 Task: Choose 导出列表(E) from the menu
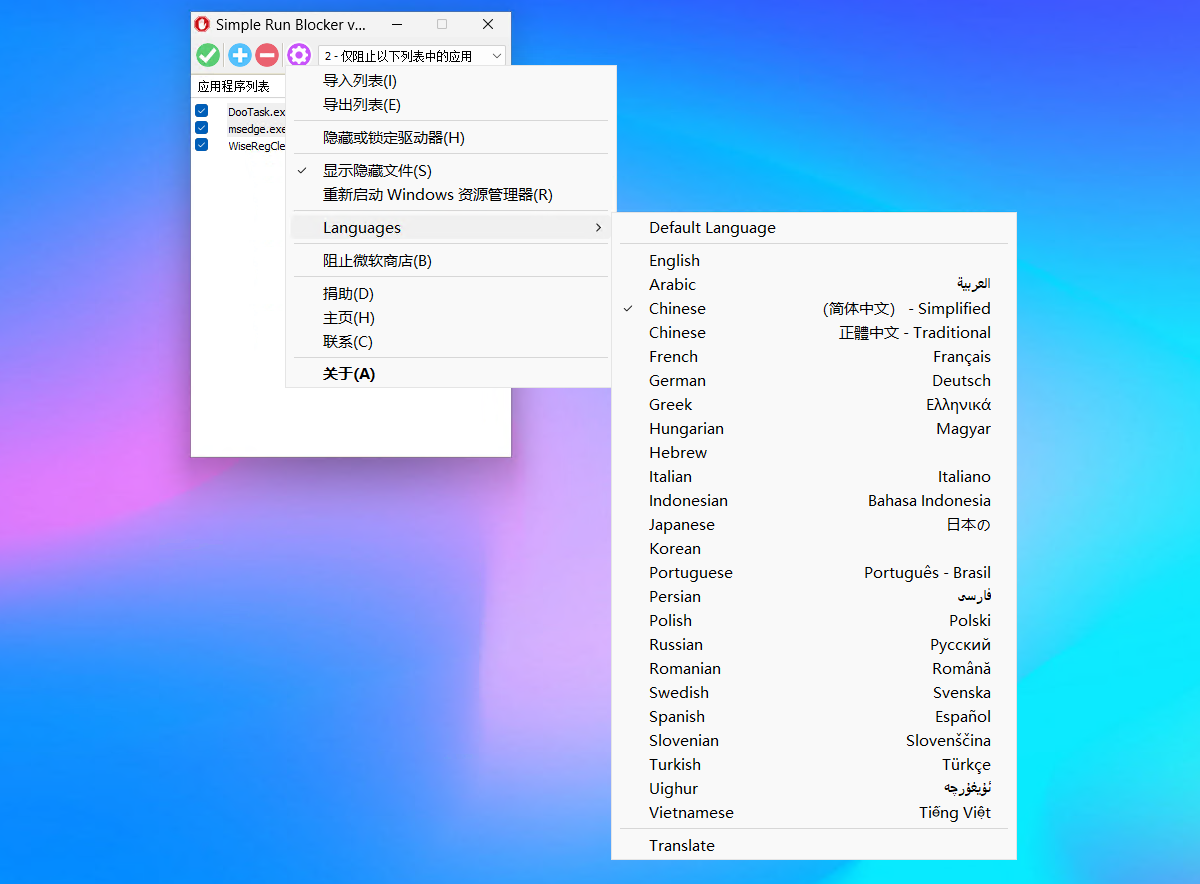coord(450,105)
